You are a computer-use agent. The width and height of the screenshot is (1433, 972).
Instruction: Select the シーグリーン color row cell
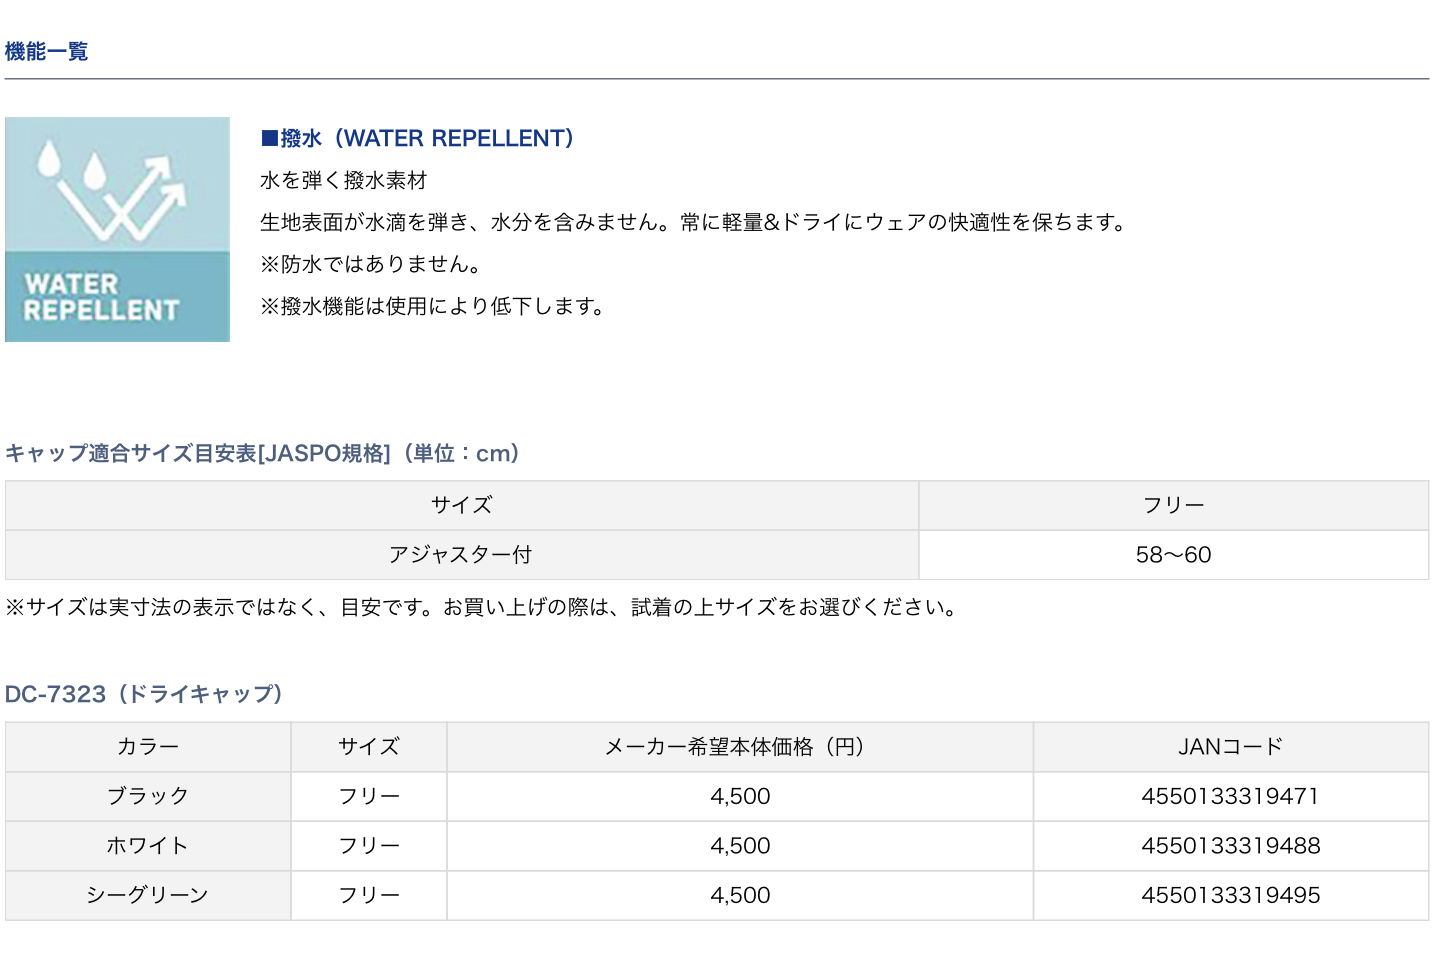(x=148, y=895)
